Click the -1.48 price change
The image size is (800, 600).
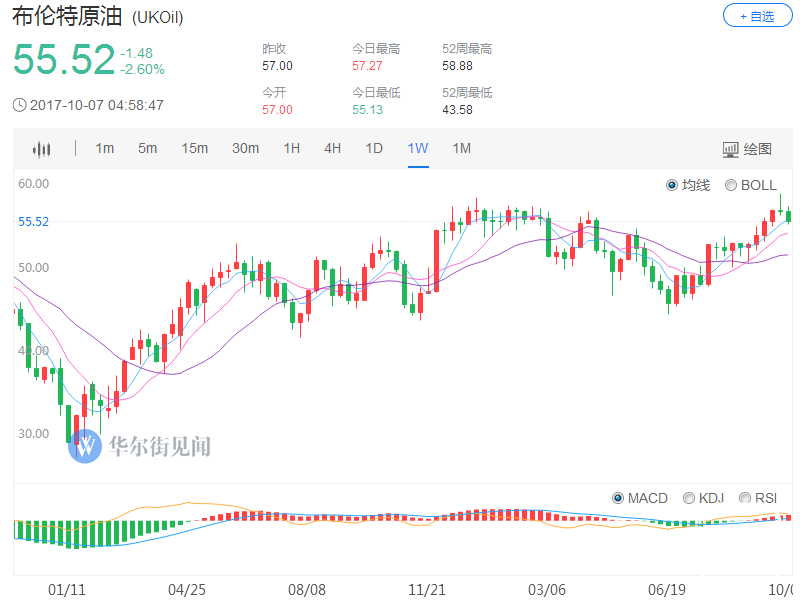point(137,53)
